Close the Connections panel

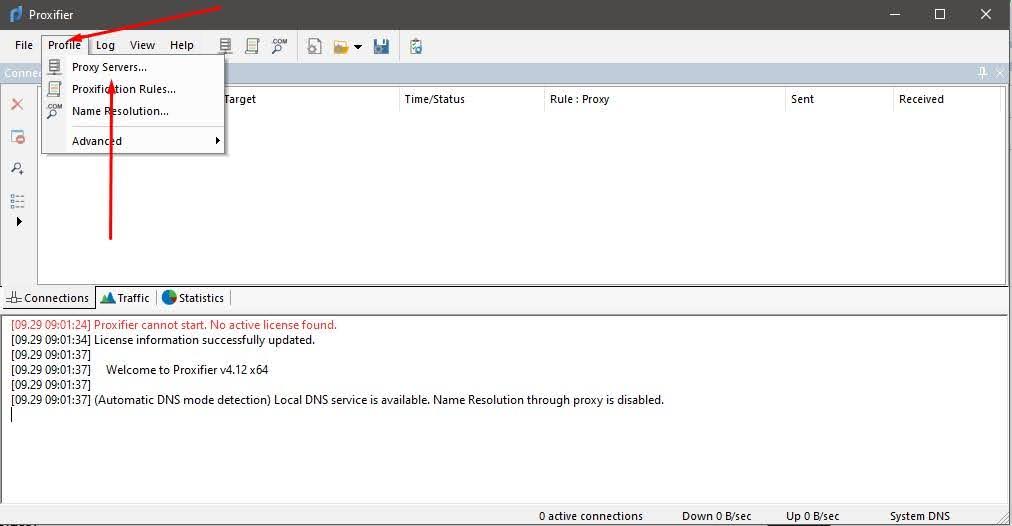pyautogui.click(x=1000, y=73)
